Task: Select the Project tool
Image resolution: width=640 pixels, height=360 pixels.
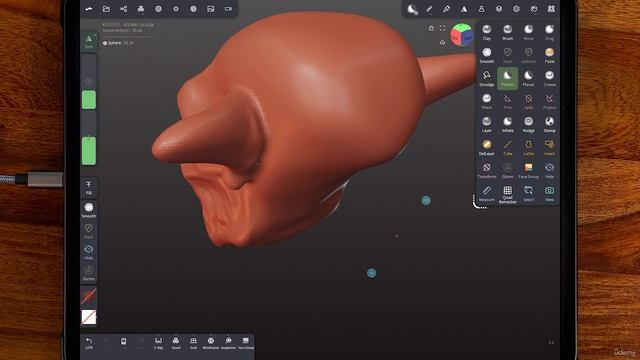Action: click(549, 101)
